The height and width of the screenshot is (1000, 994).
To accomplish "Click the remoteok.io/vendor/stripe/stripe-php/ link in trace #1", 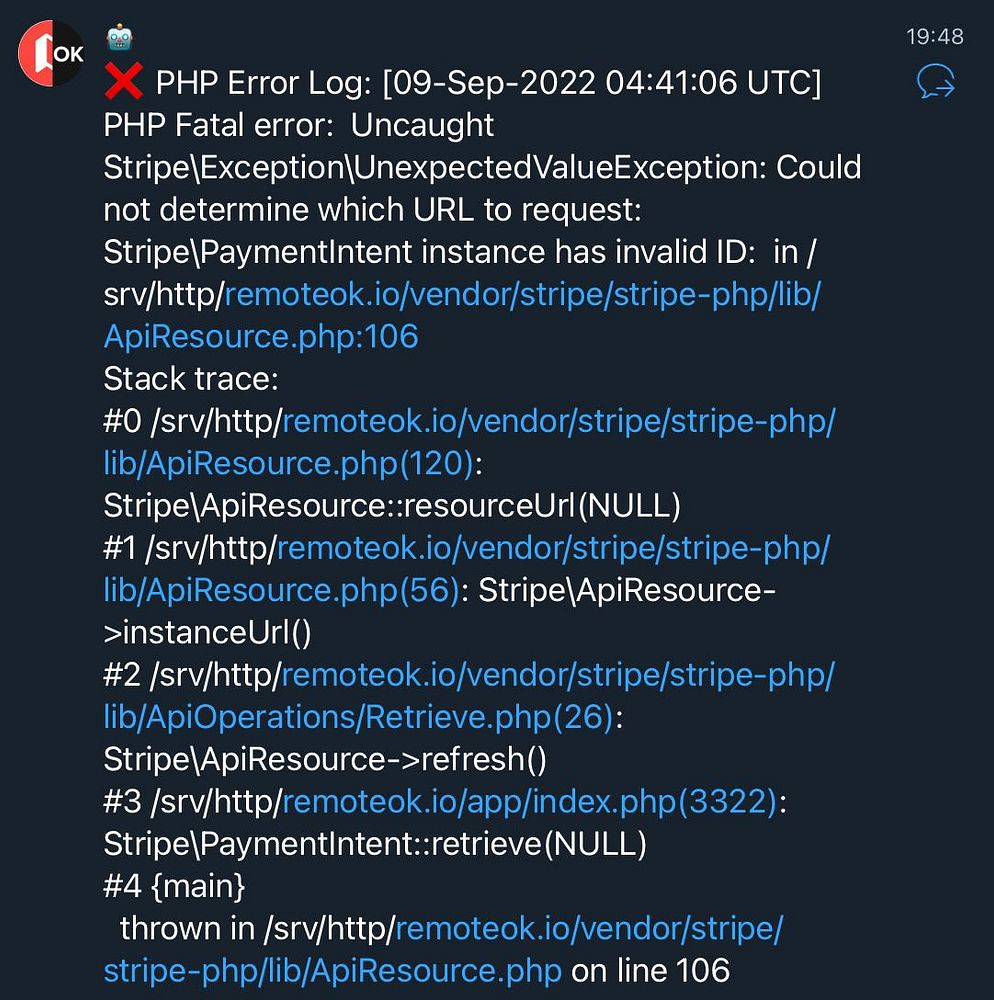I will click(x=553, y=548).
